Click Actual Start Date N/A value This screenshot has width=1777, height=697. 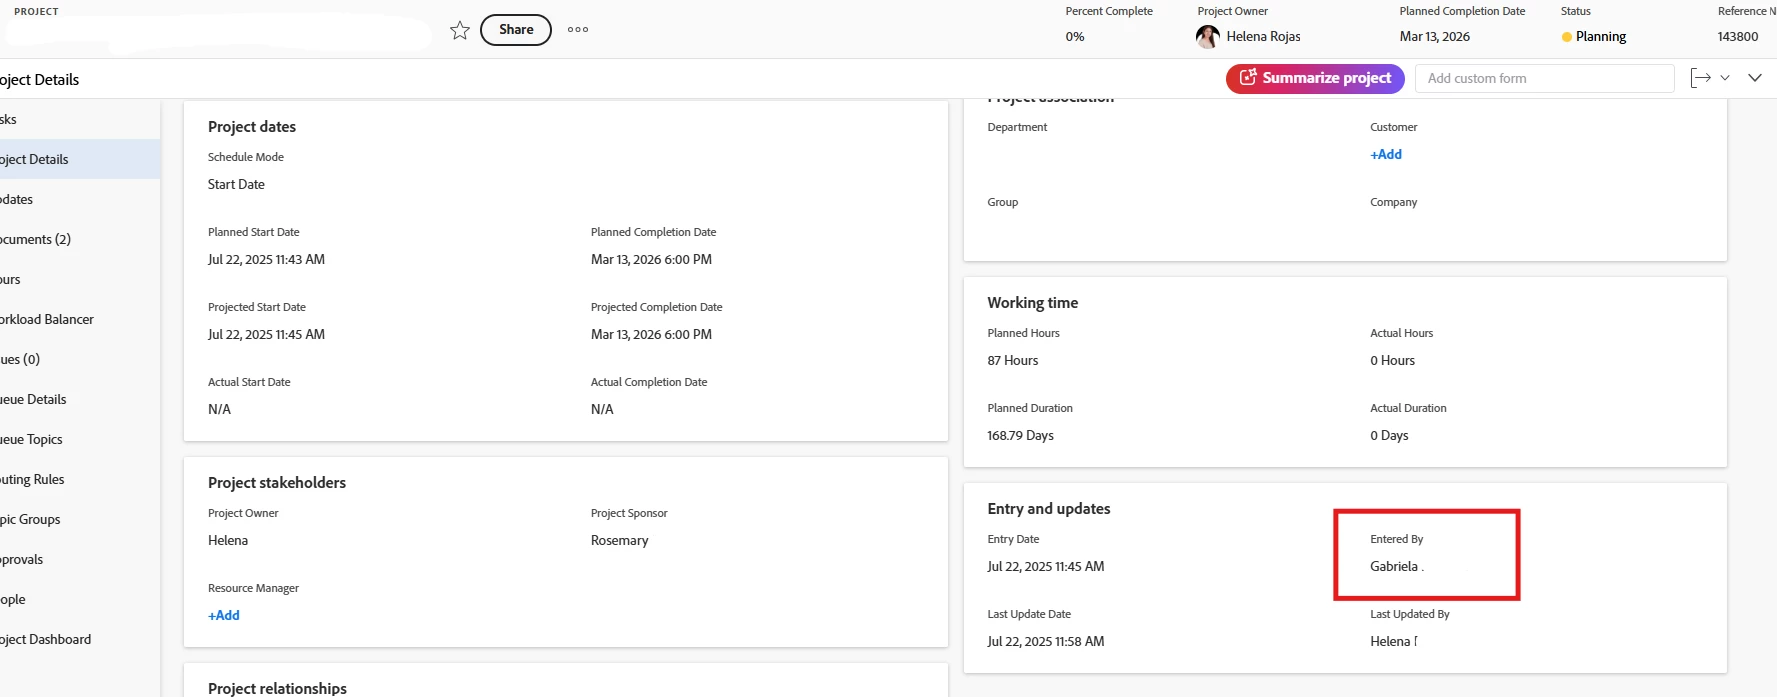point(219,409)
